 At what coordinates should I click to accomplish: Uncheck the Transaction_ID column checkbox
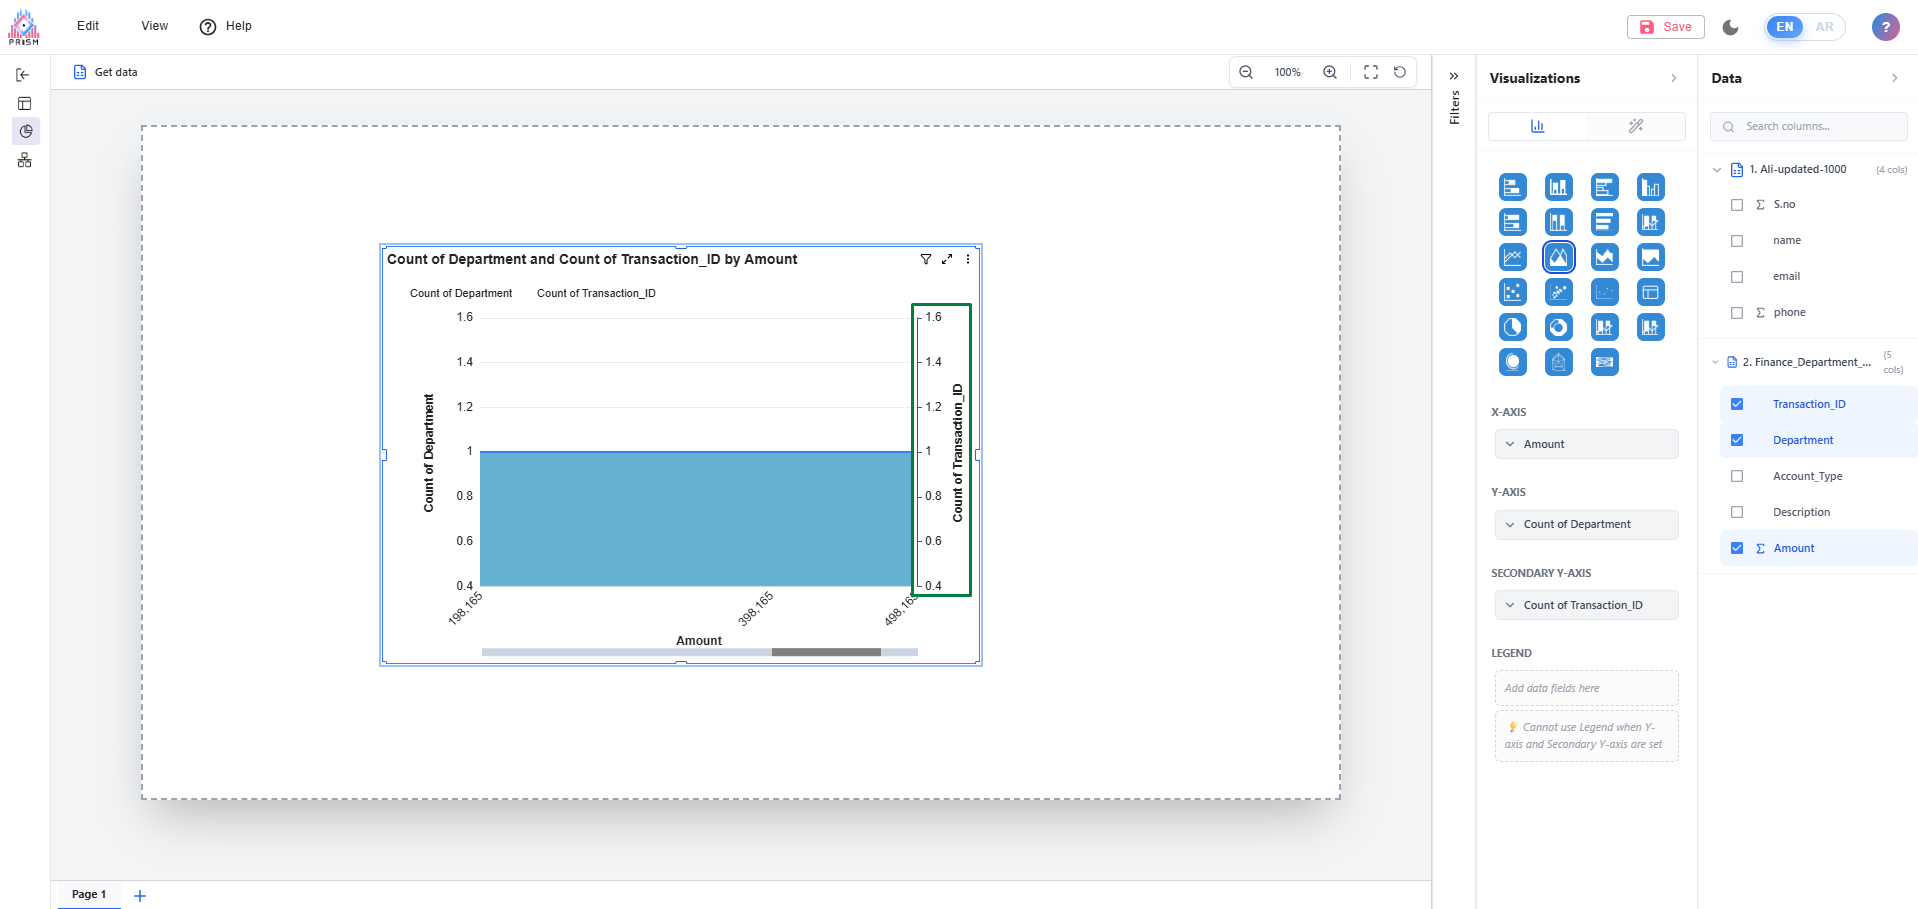pos(1736,404)
